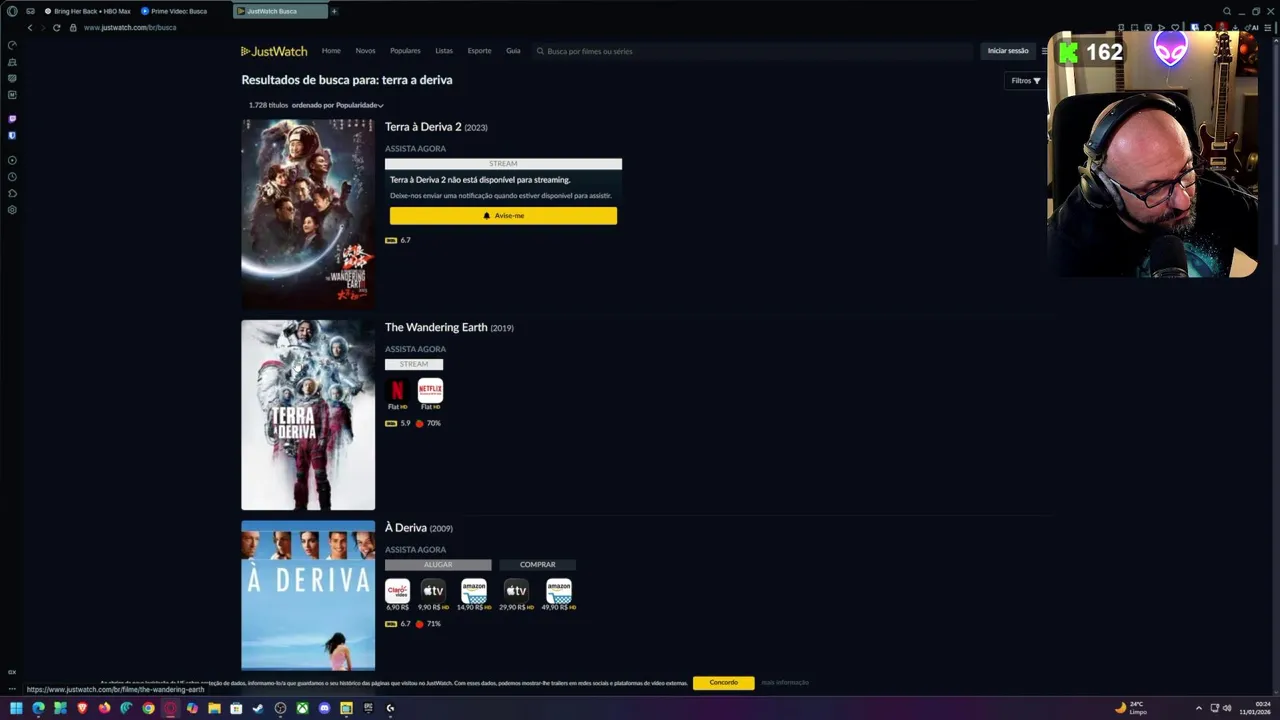The image size is (1280, 720).
Task: Focus the 'Busca por filmes ou séries' field
Action: (752, 51)
